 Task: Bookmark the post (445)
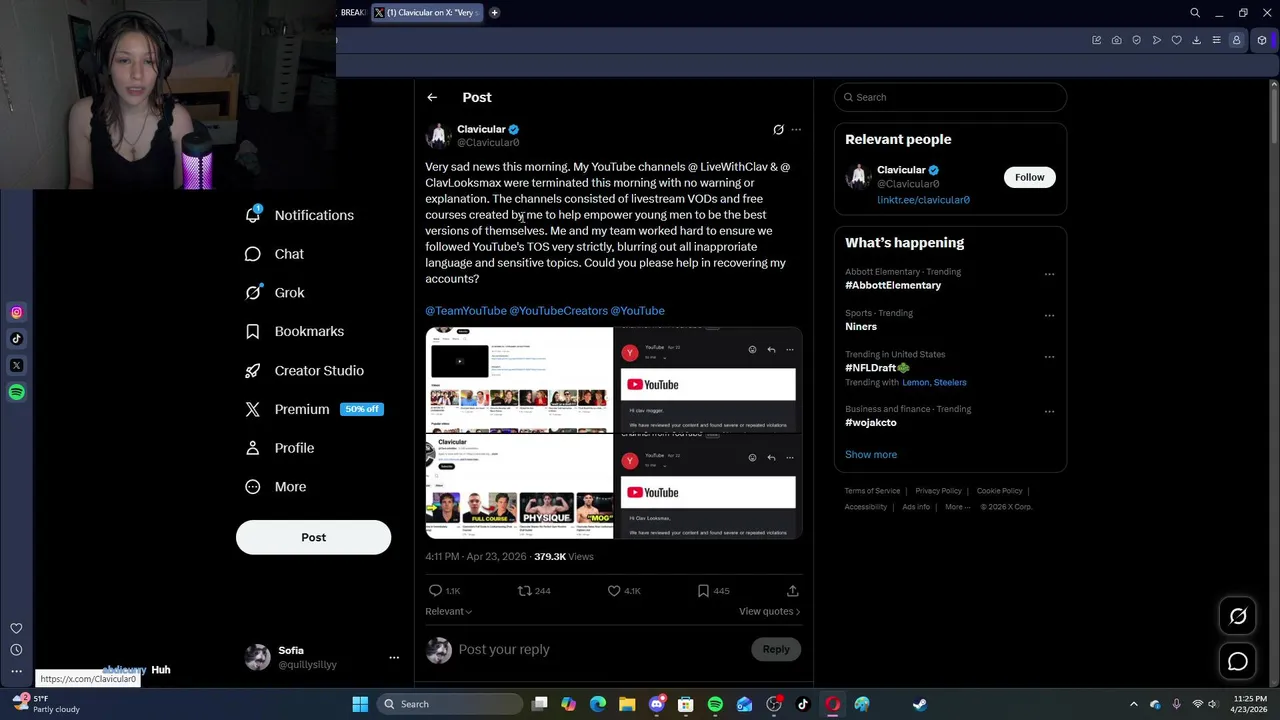[x=712, y=591]
